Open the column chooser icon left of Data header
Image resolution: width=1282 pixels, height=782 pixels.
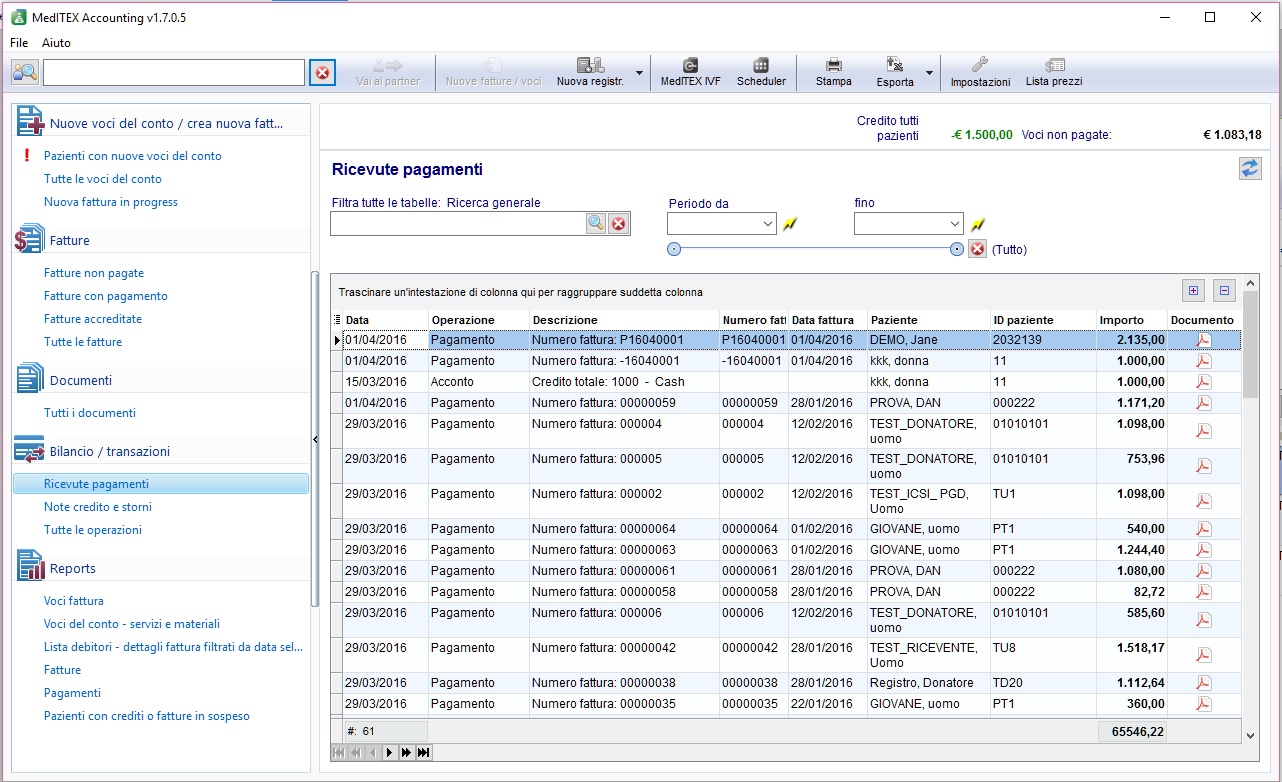pyautogui.click(x=337, y=320)
